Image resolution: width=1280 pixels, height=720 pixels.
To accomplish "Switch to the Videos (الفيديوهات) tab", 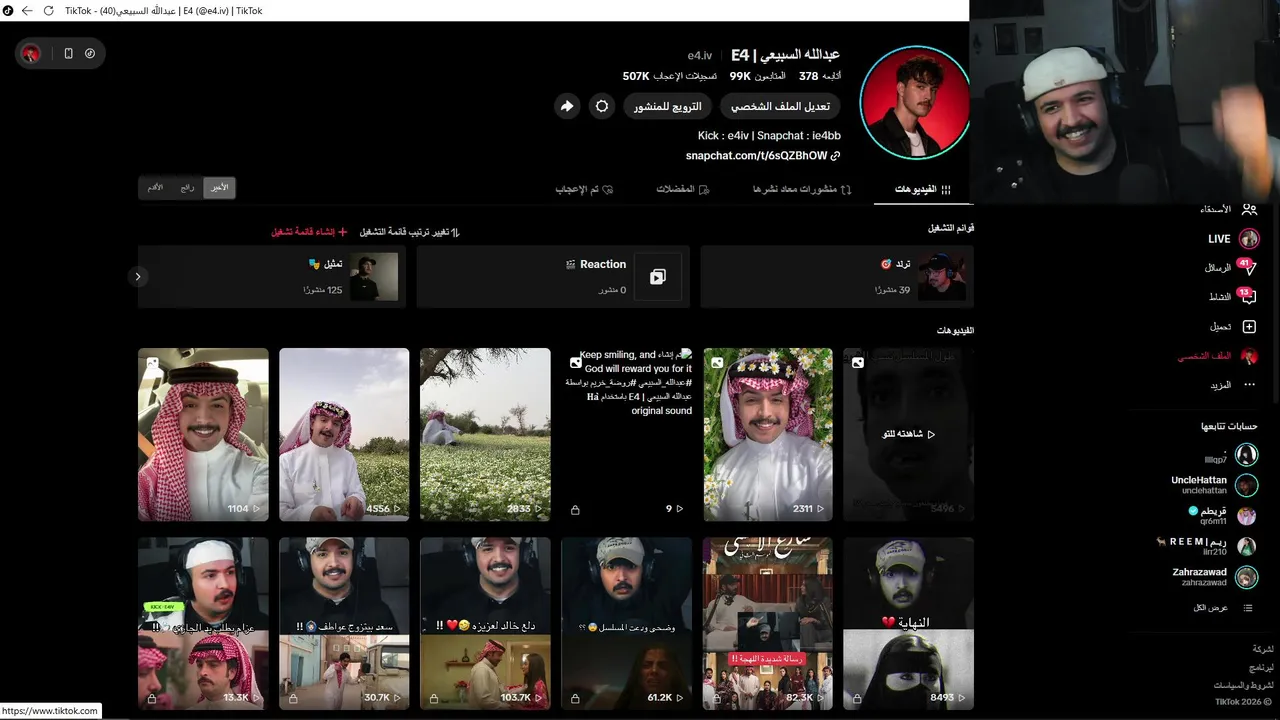I will tap(922, 189).
